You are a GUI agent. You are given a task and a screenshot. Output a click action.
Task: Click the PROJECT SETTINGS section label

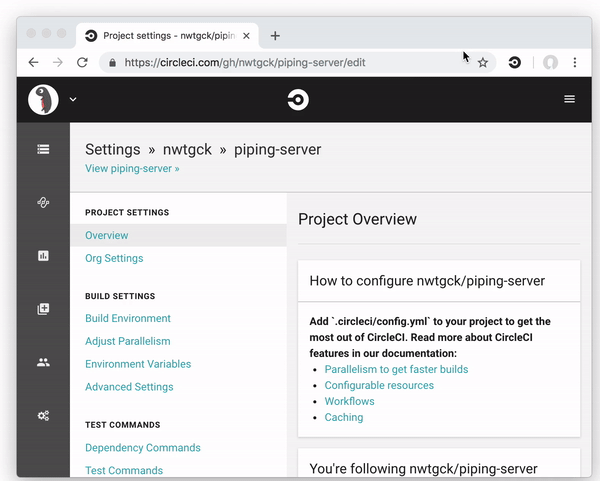pyautogui.click(x=127, y=212)
